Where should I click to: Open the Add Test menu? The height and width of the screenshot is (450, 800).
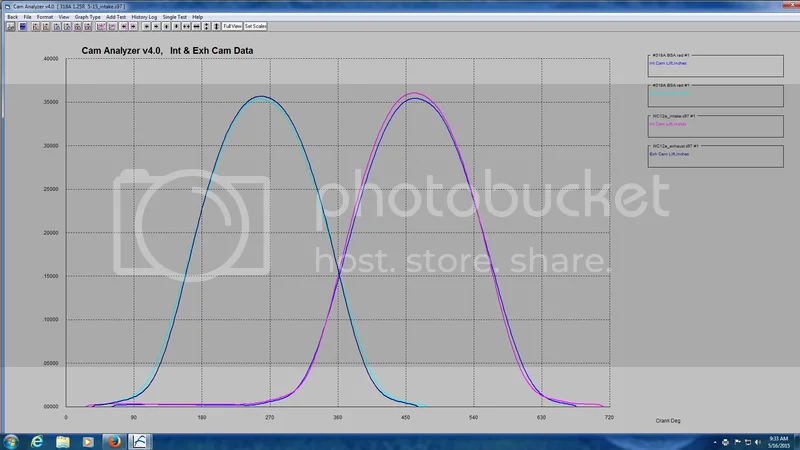click(x=116, y=17)
